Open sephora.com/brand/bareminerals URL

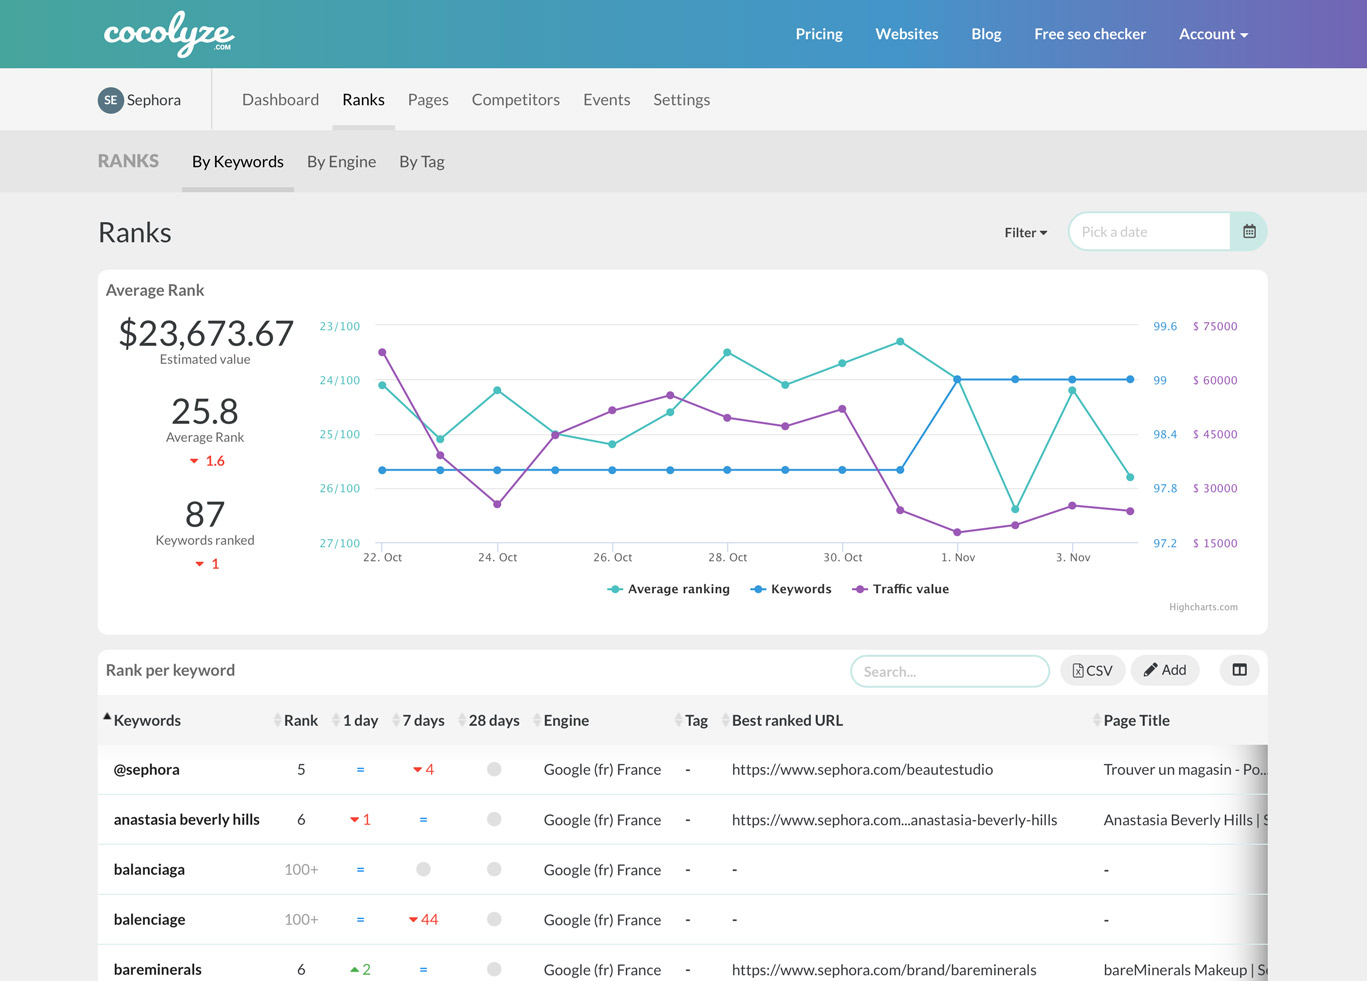point(884,970)
